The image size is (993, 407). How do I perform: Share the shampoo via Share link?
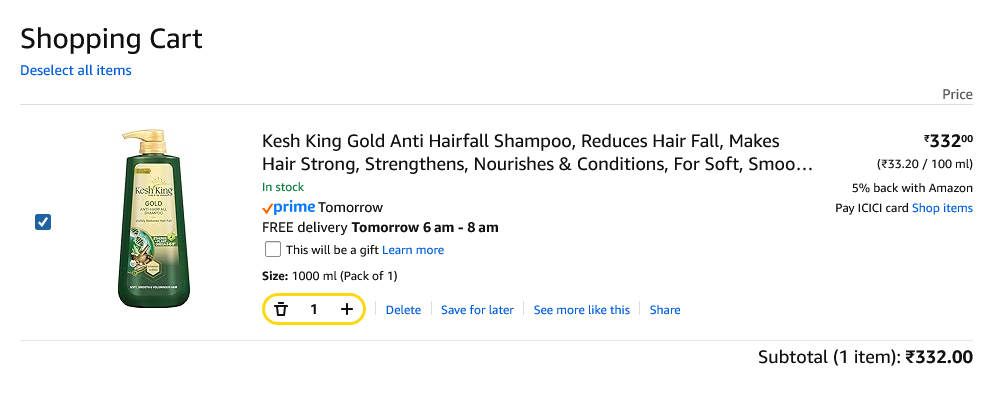tap(665, 310)
